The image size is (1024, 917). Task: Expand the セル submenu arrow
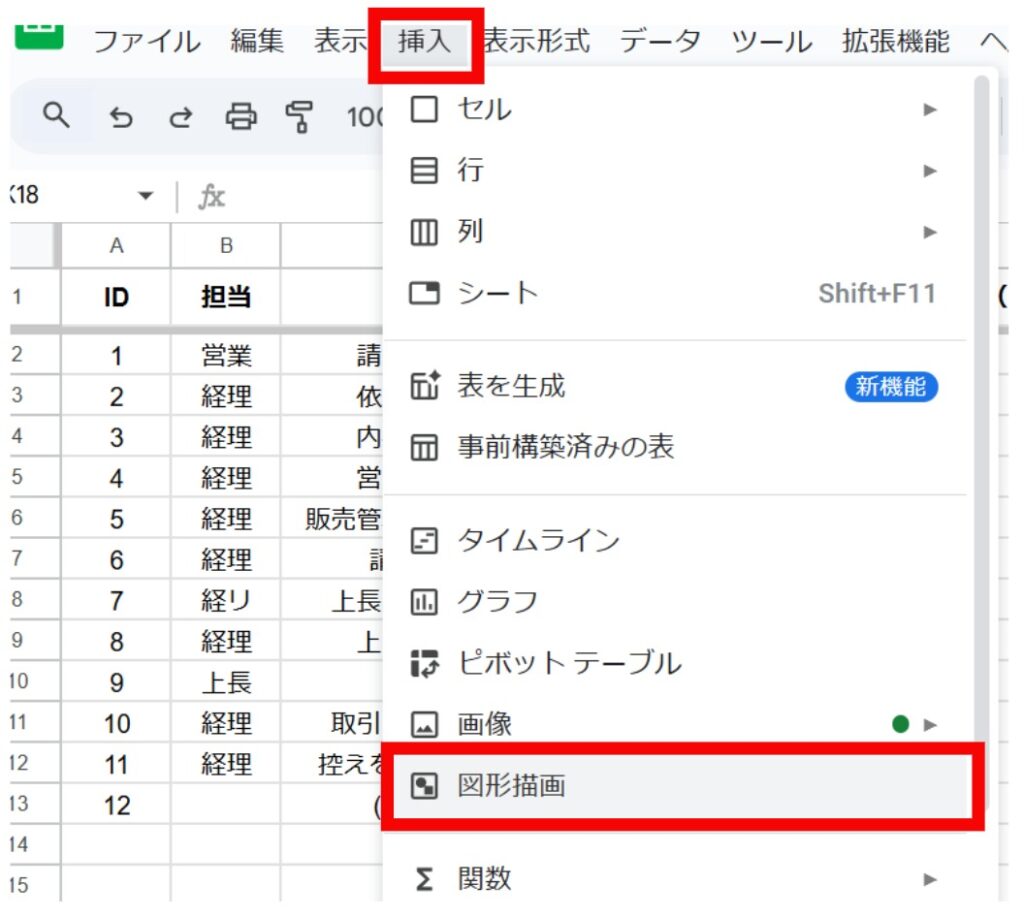coord(930,110)
